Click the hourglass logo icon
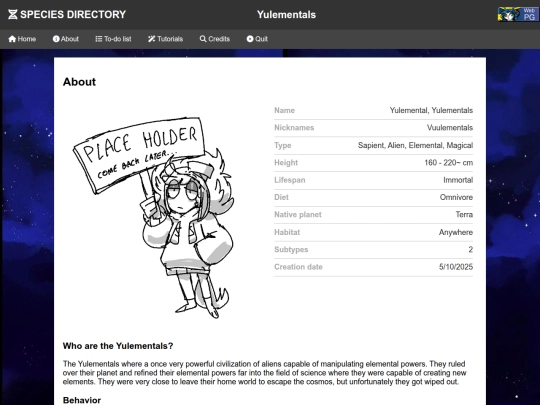The width and height of the screenshot is (540, 405). coord(12,14)
